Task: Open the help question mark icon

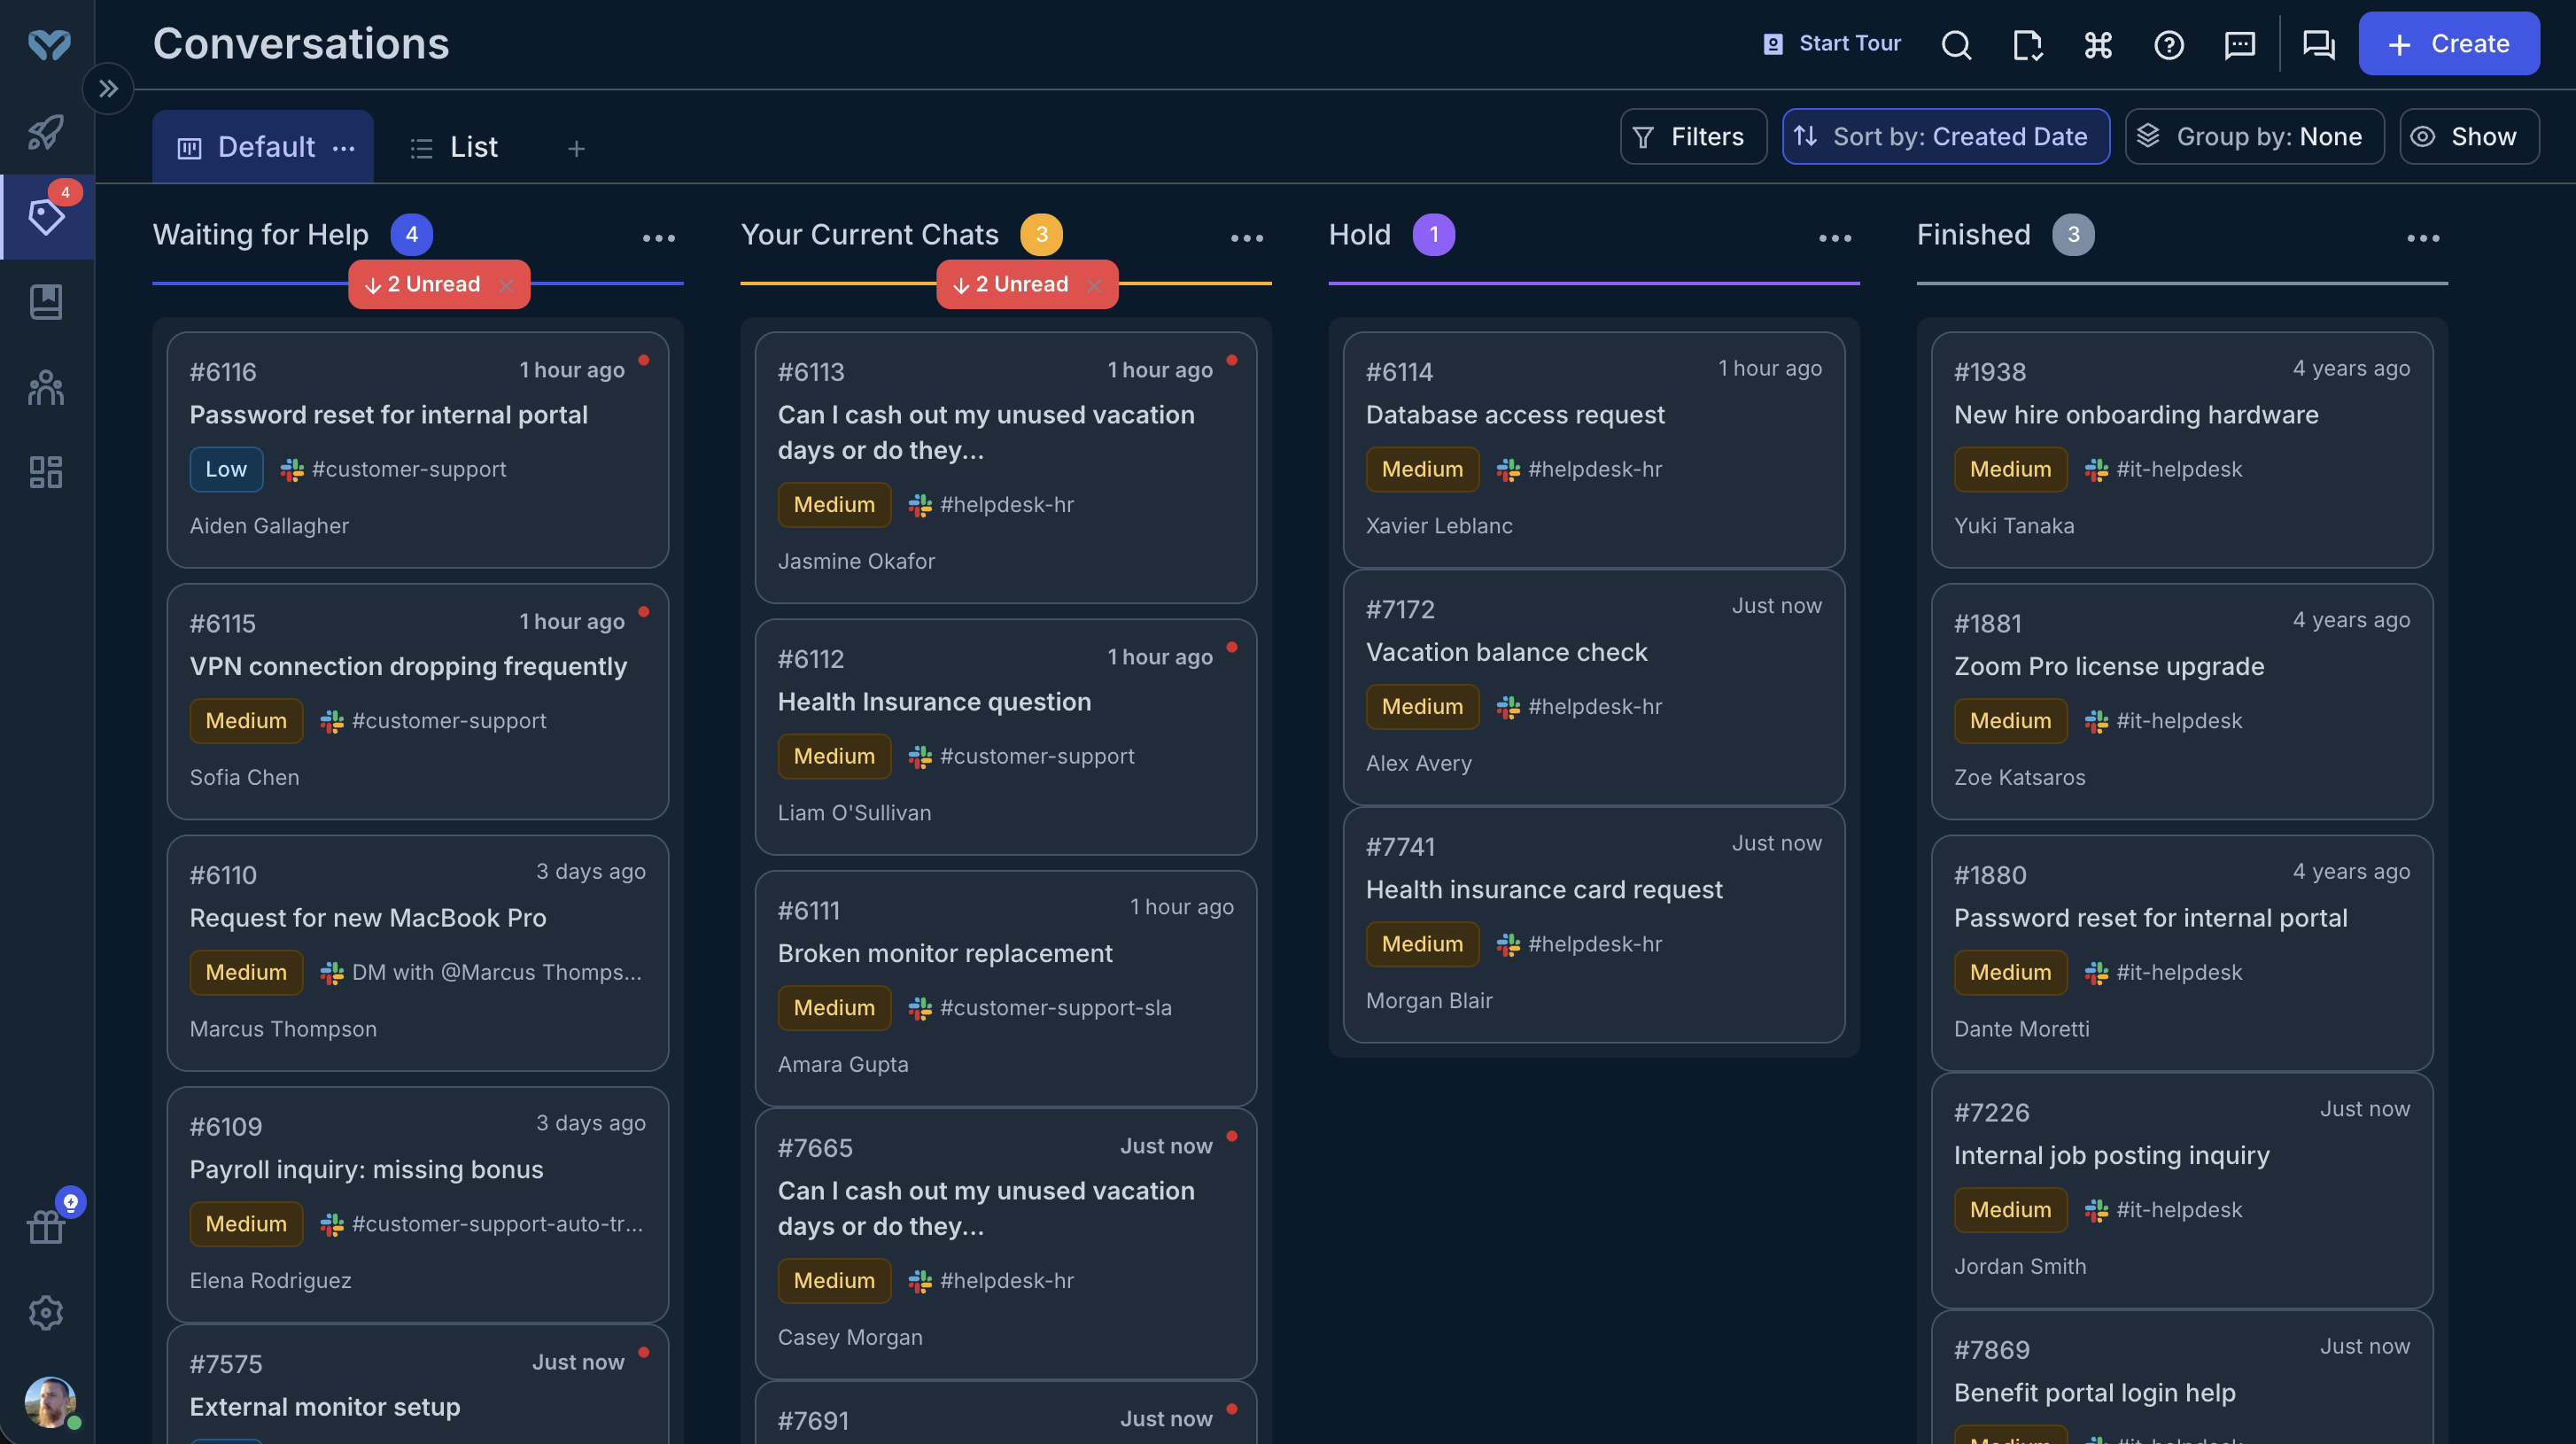Action: pos(2169,44)
